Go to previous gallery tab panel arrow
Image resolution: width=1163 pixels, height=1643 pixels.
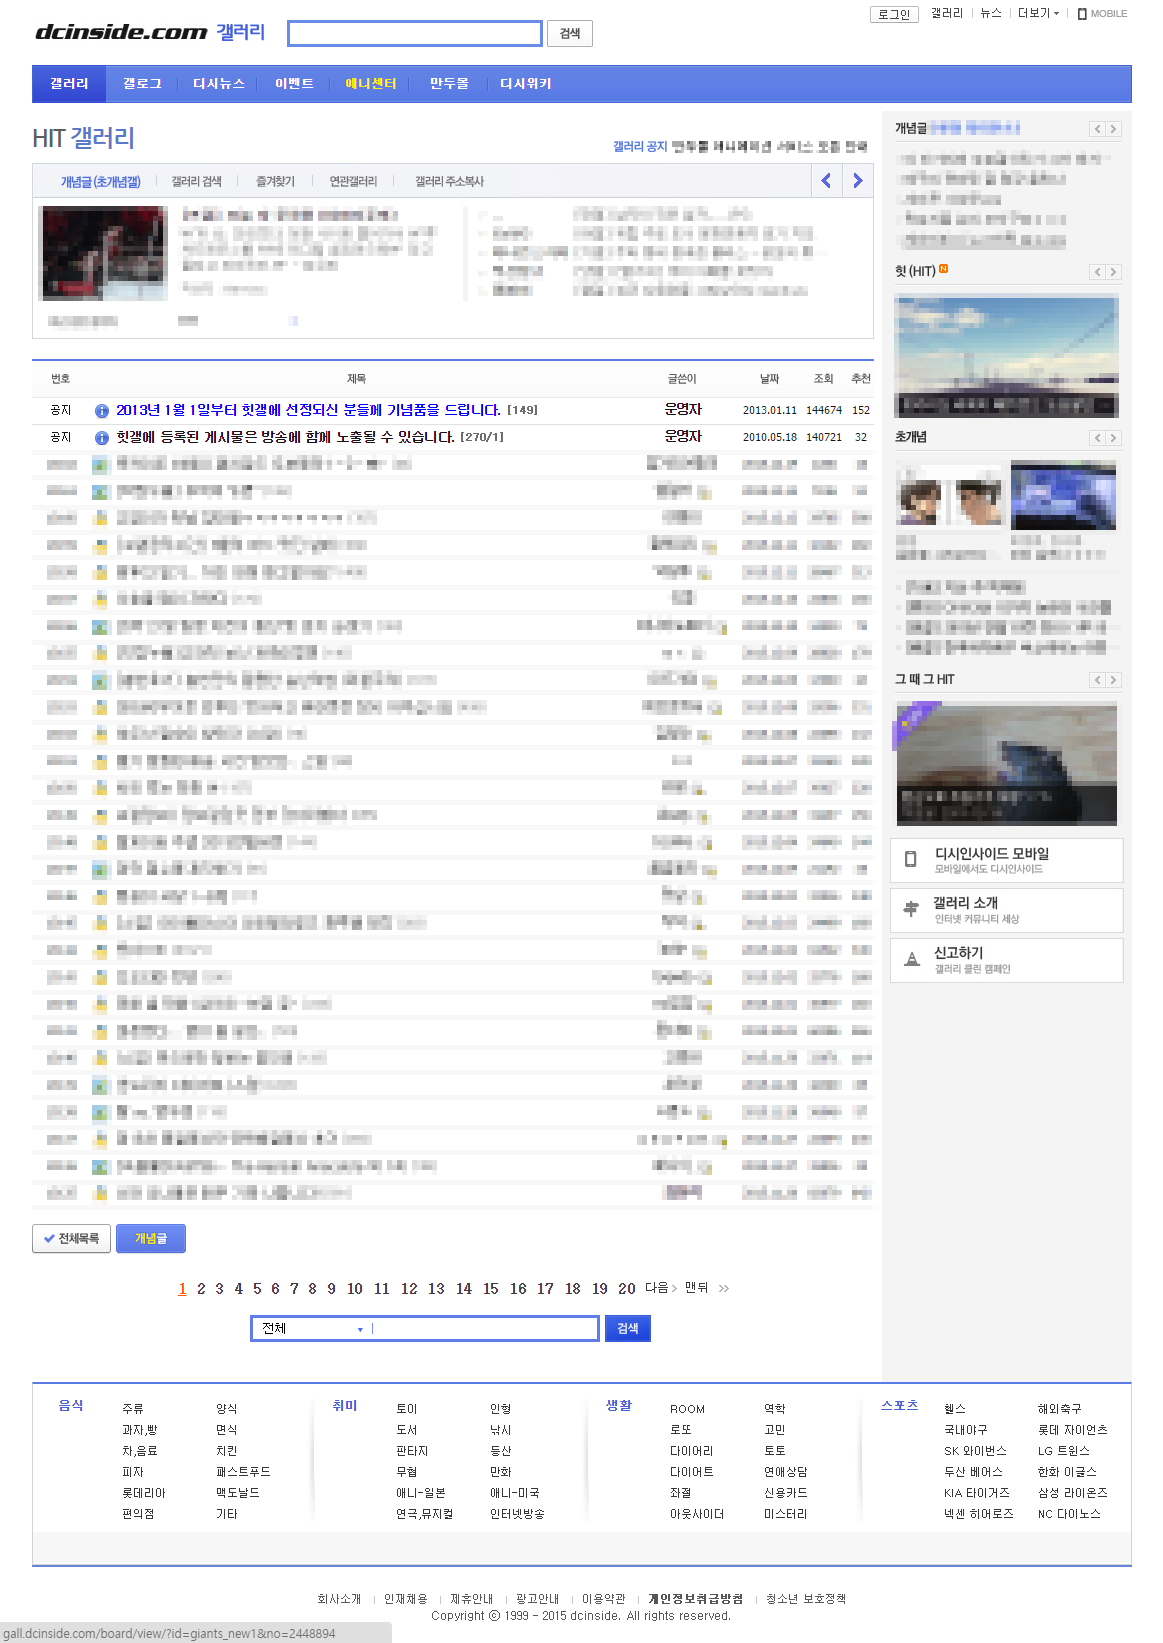click(x=826, y=181)
